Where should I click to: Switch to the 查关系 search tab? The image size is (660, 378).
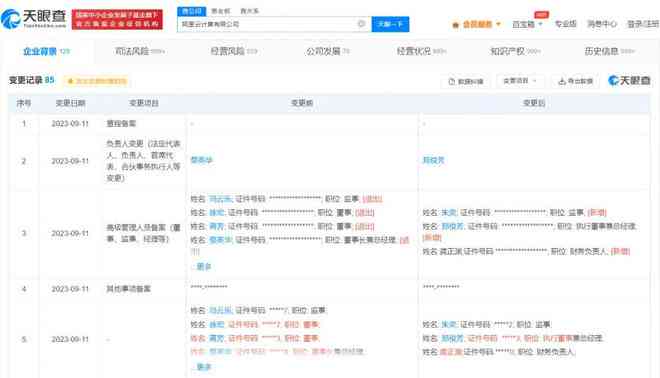pos(249,11)
